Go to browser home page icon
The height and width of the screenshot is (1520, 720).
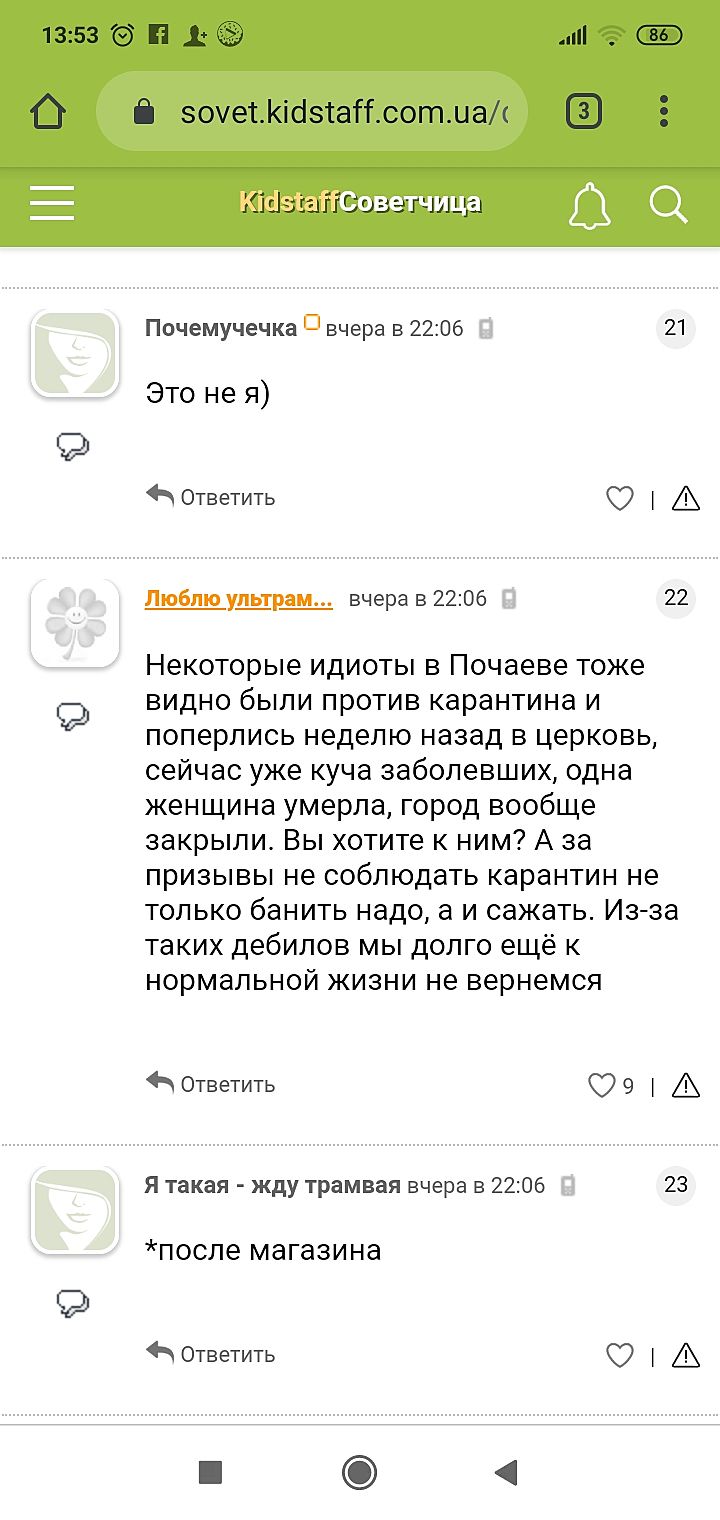click(48, 112)
